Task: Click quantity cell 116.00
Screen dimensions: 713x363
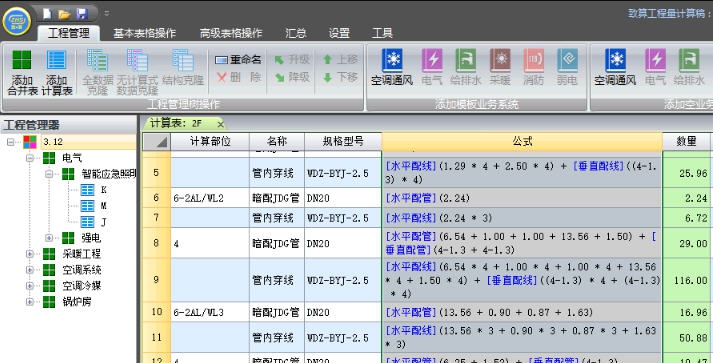Action: (x=687, y=280)
